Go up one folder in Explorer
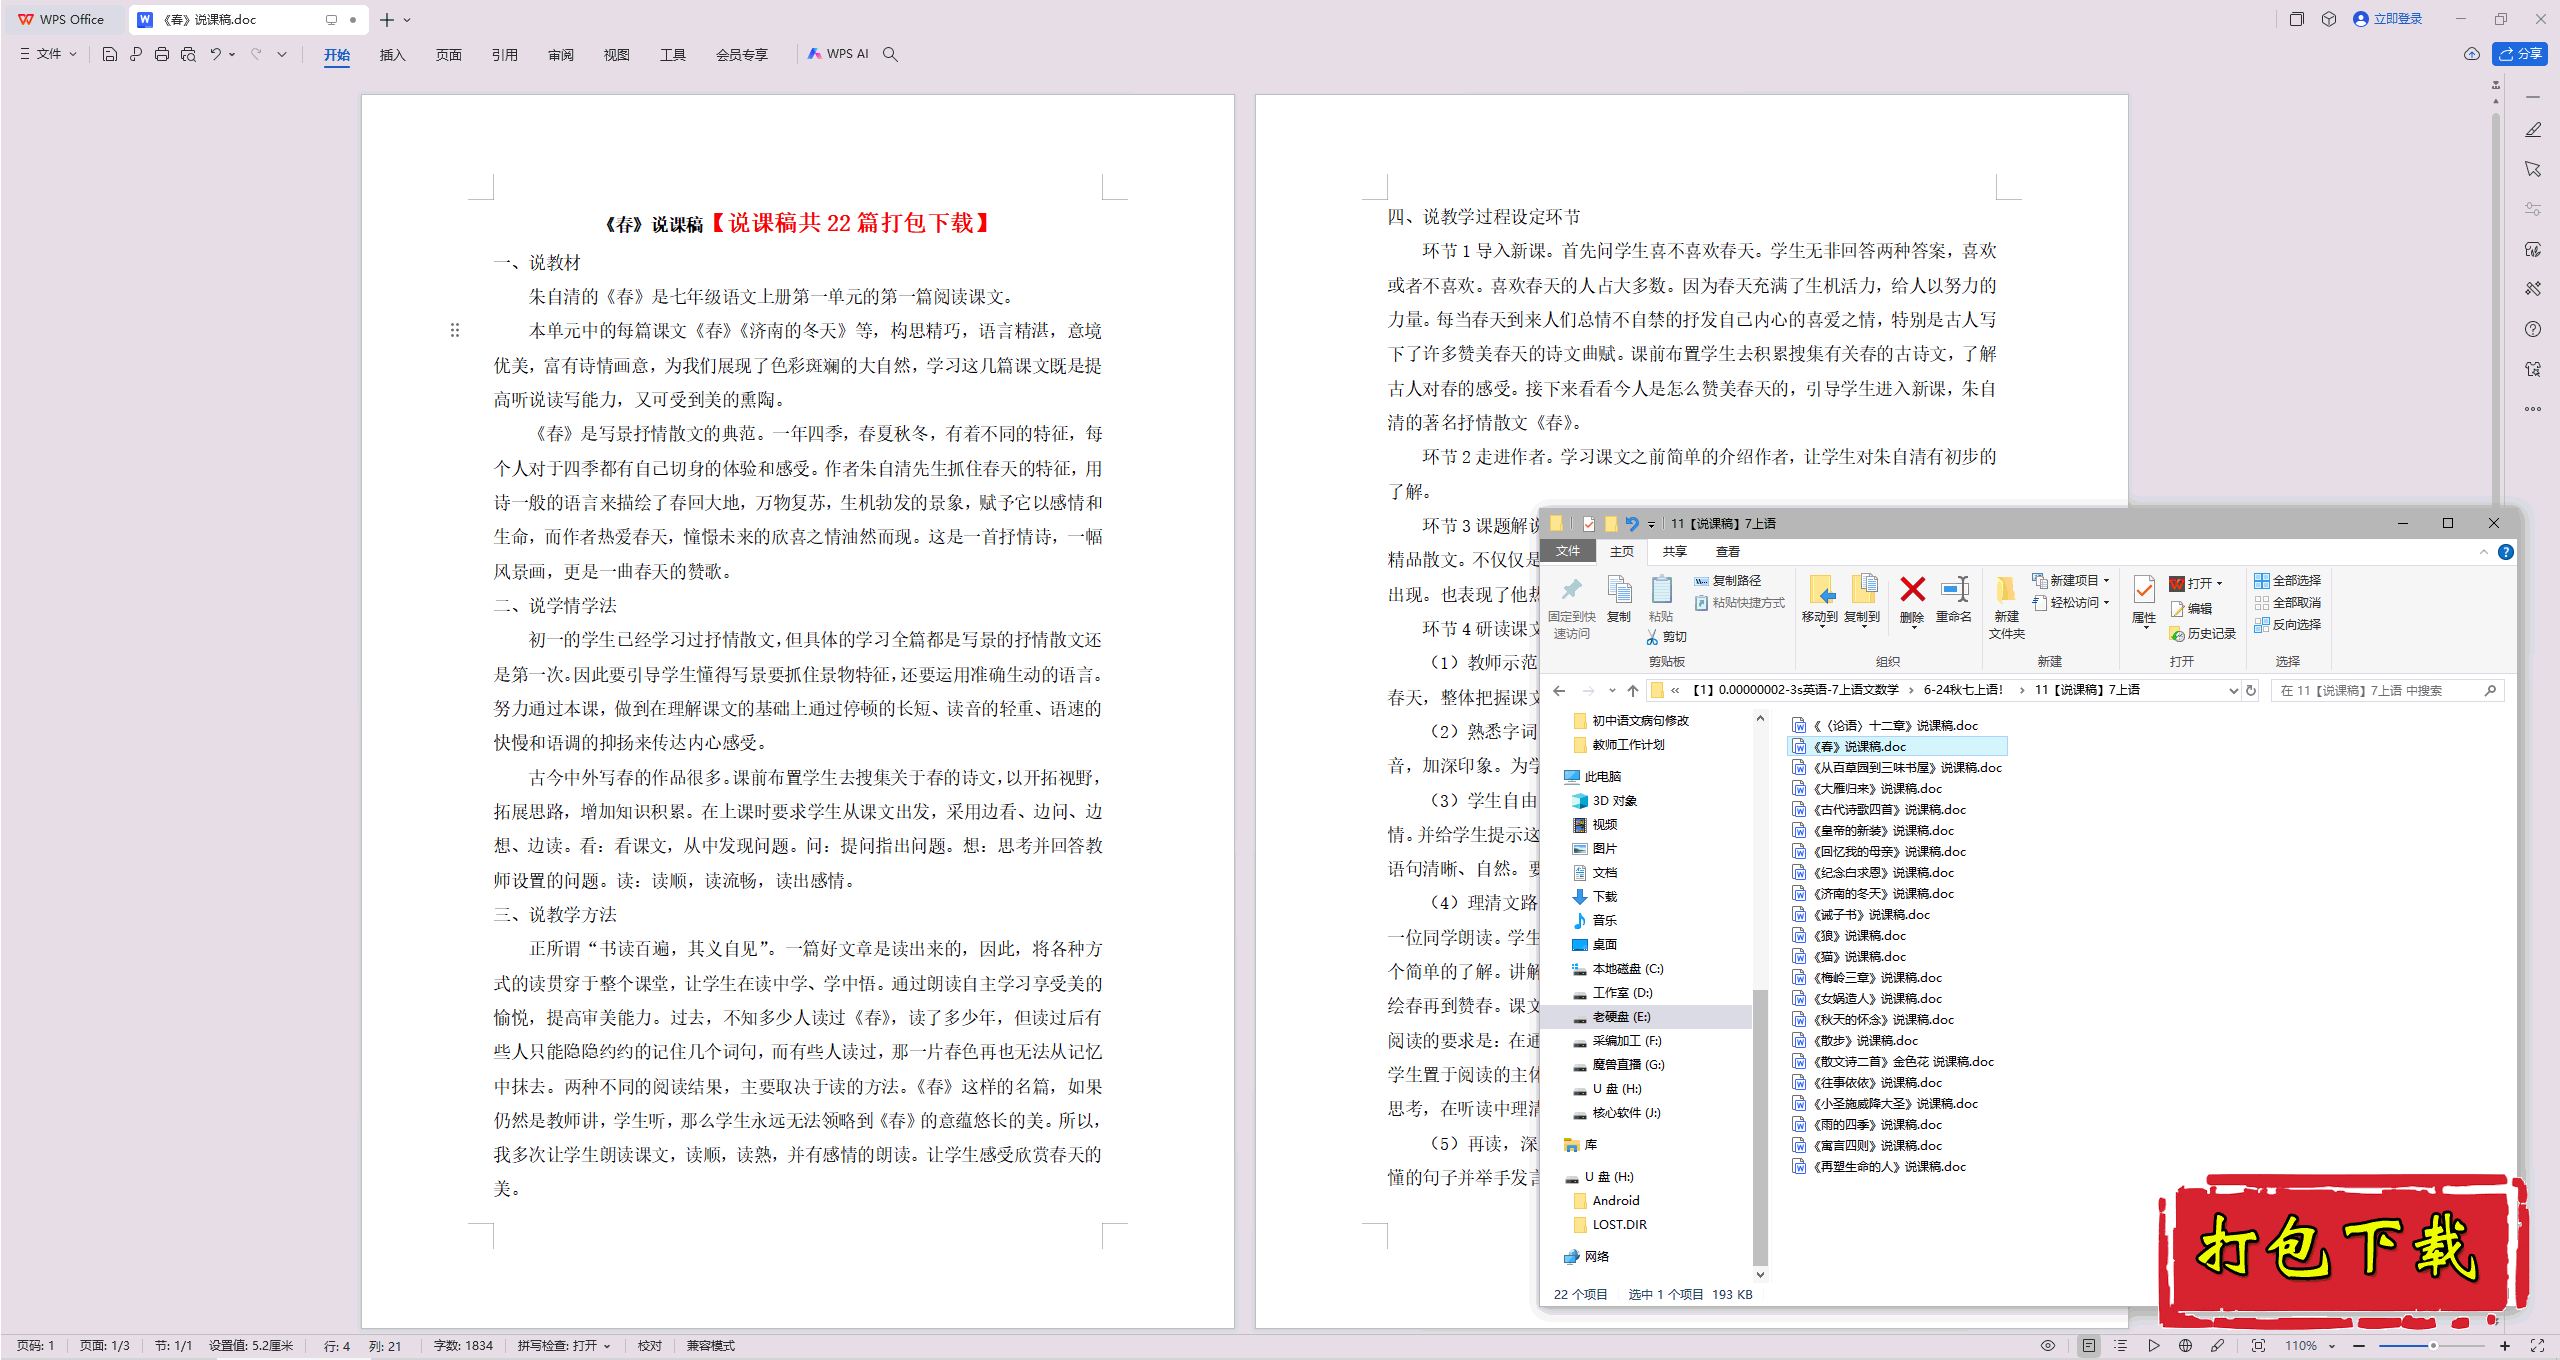The height and width of the screenshot is (1360, 2560). (x=1633, y=690)
